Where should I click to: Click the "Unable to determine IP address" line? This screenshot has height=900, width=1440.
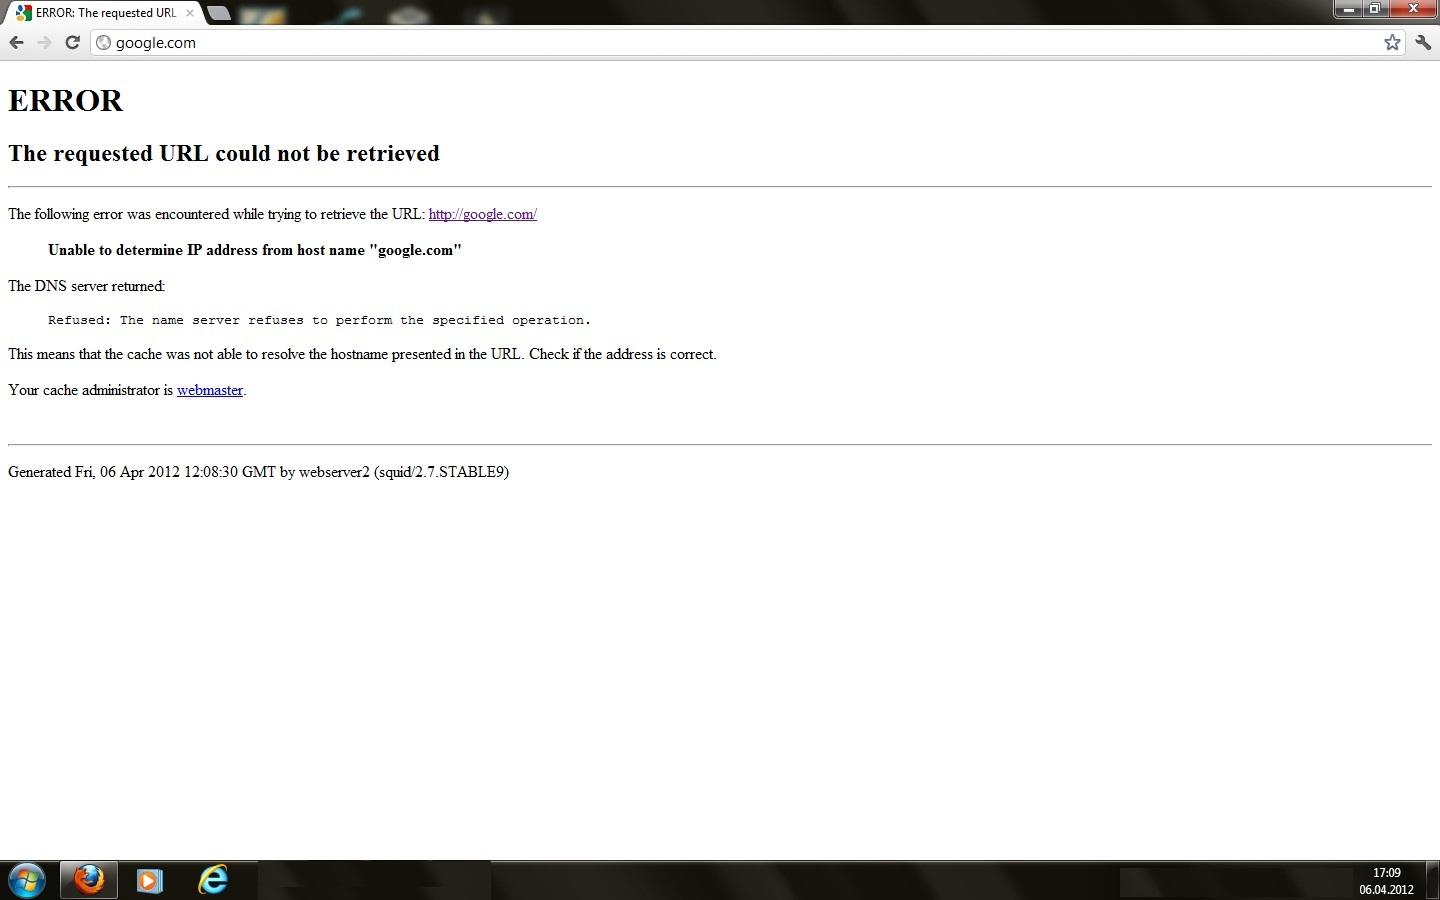click(255, 250)
